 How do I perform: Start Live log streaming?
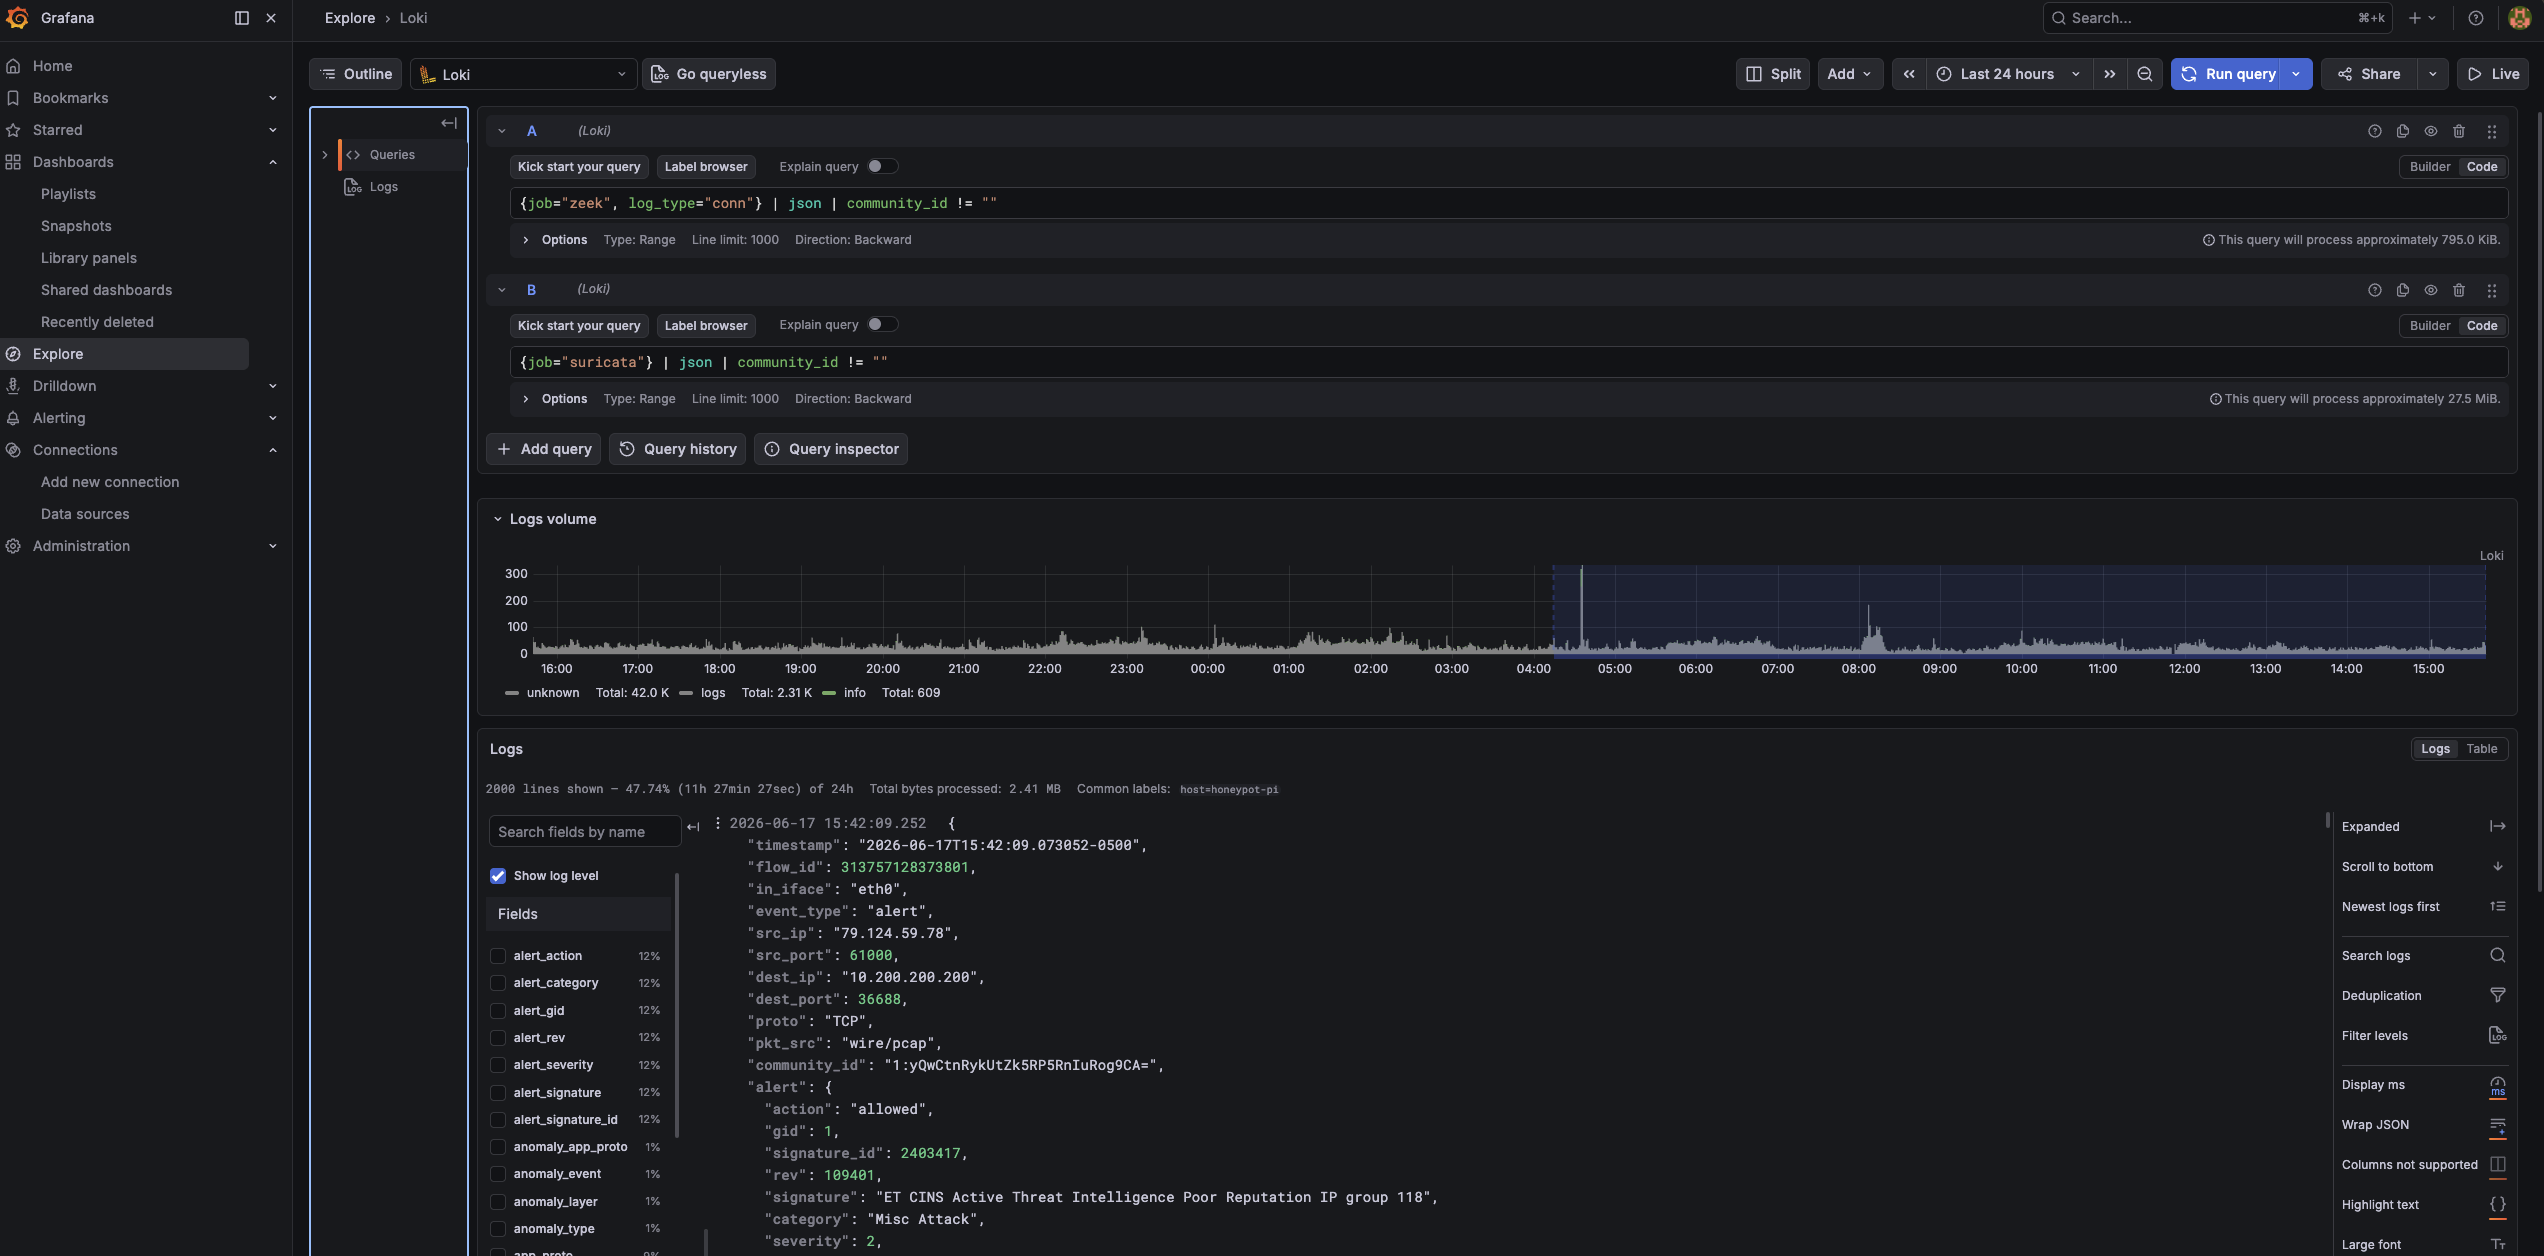click(2493, 74)
